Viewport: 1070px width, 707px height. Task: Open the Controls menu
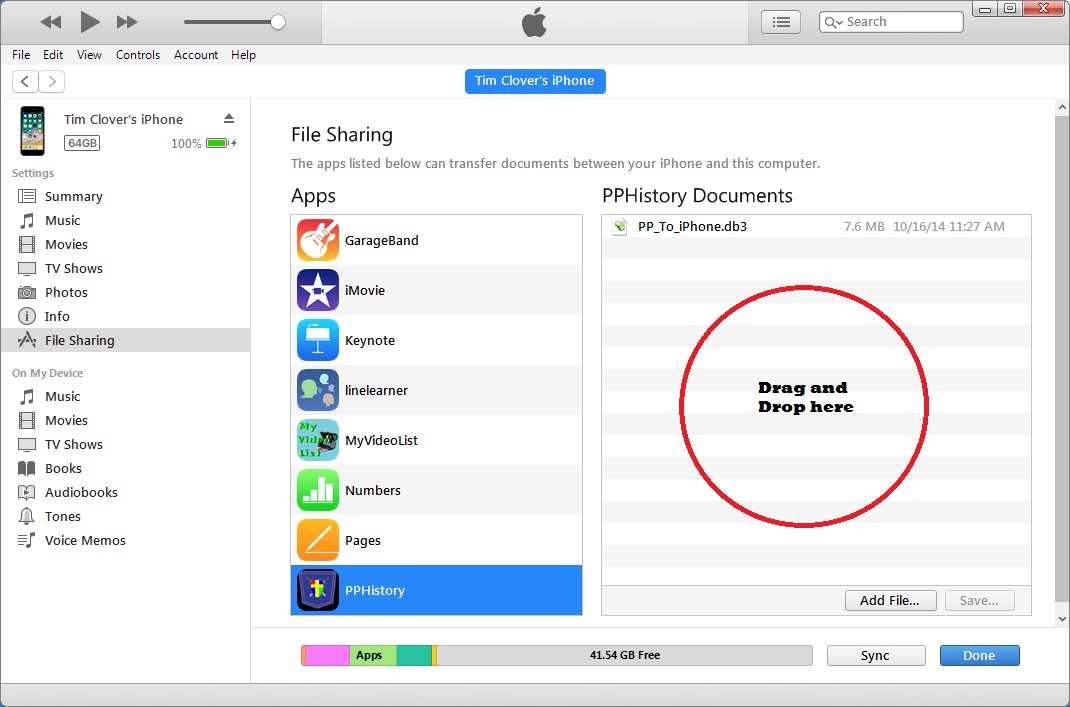pos(137,55)
